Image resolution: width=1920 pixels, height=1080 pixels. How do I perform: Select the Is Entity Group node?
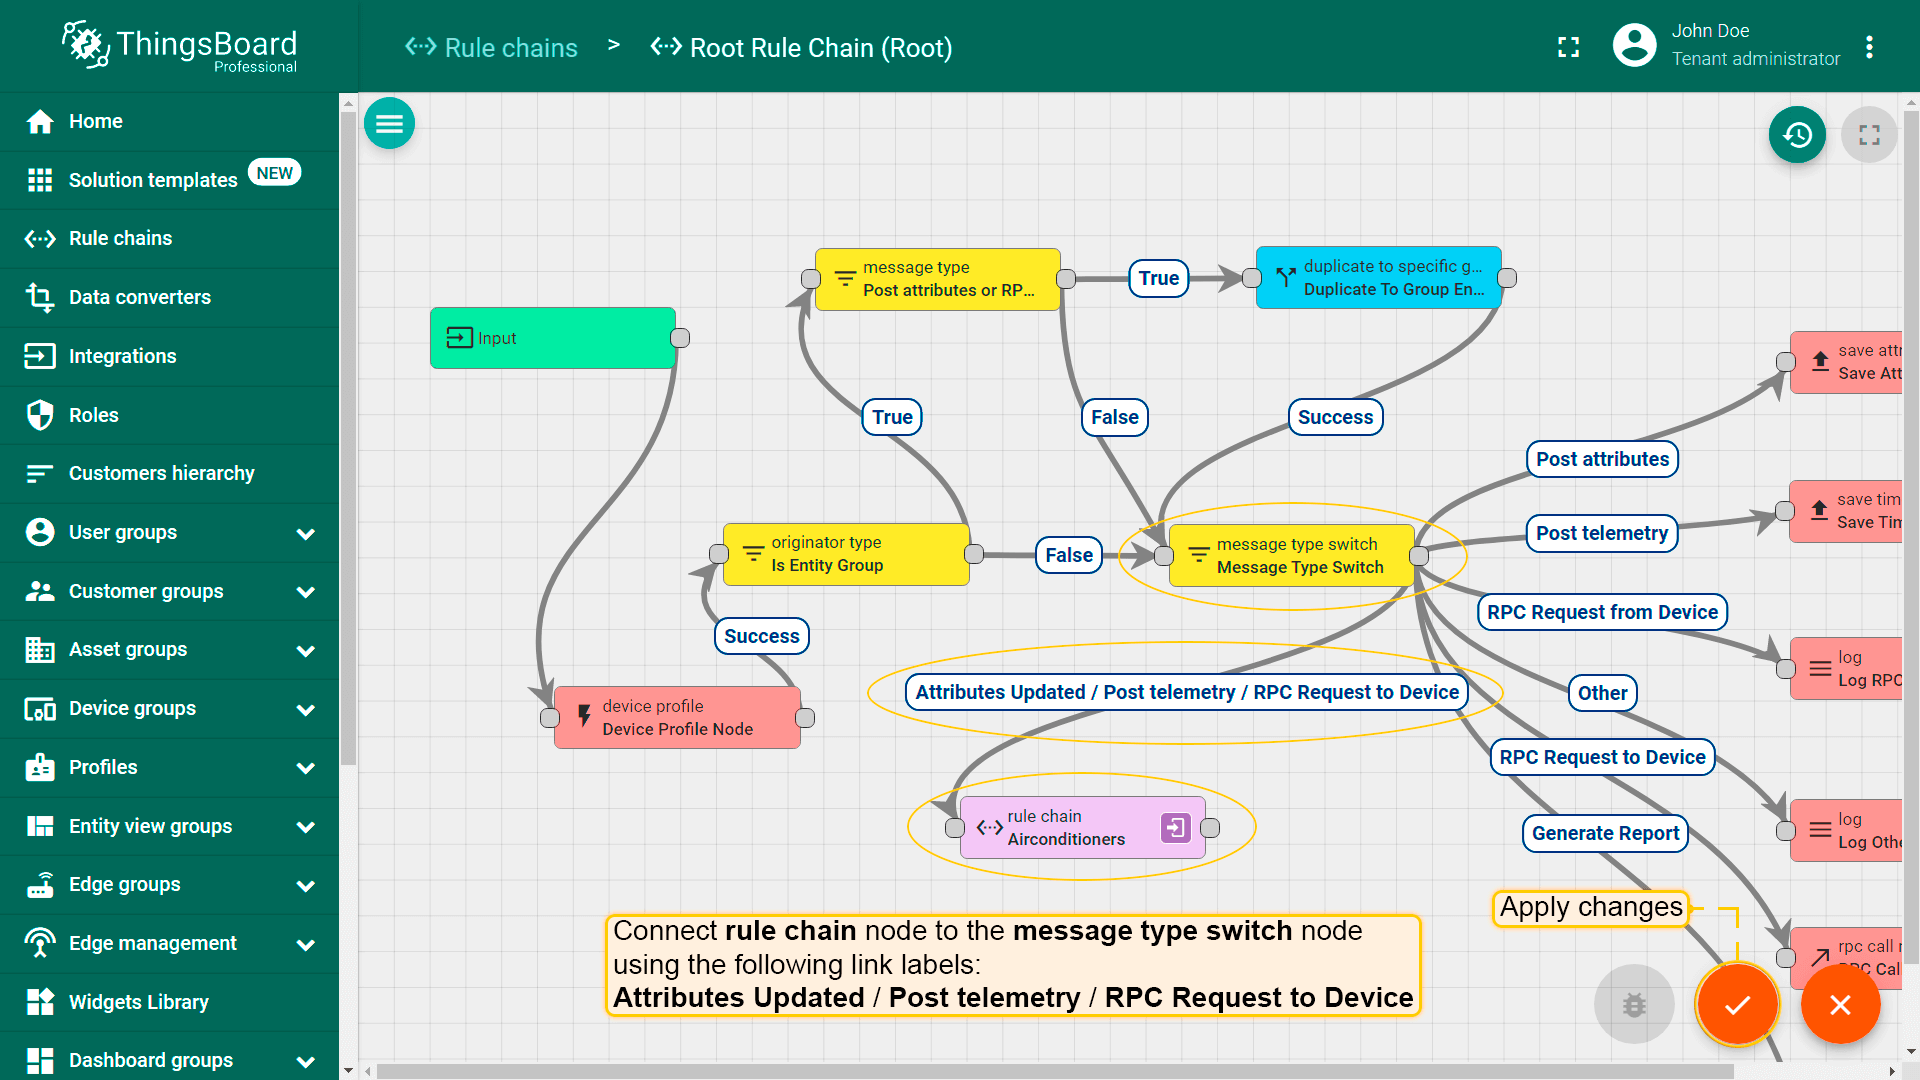point(846,554)
